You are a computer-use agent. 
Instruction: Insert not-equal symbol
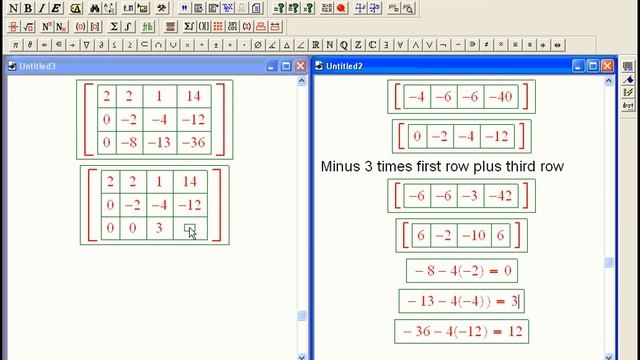pyautogui.click(x=486, y=45)
